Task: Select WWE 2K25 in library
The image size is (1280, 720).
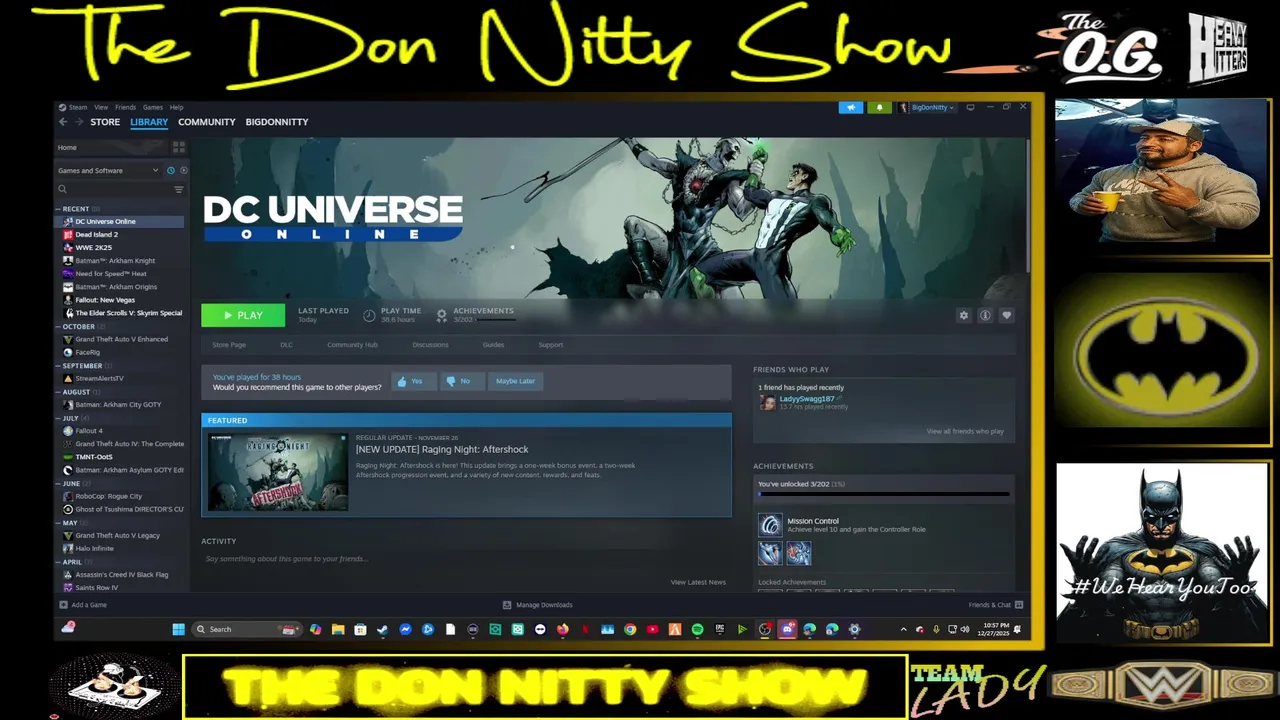Action: pyautogui.click(x=93, y=248)
